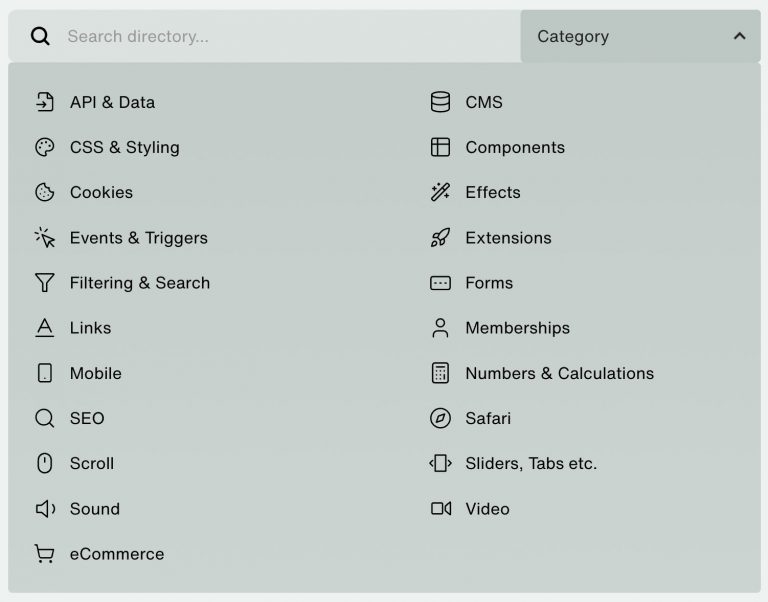Click the Effects magic wand icon
The image size is (768, 602).
(440, 192)
